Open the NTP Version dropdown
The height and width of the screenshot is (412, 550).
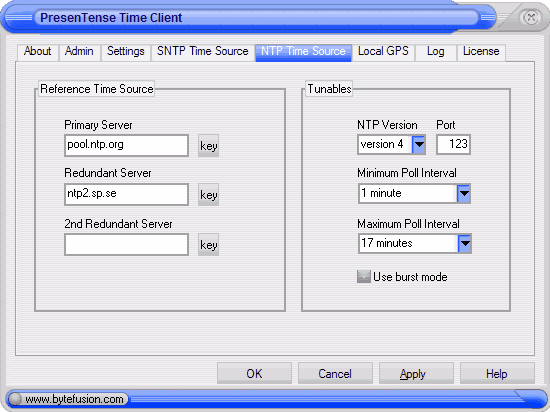tap(419, 144)
